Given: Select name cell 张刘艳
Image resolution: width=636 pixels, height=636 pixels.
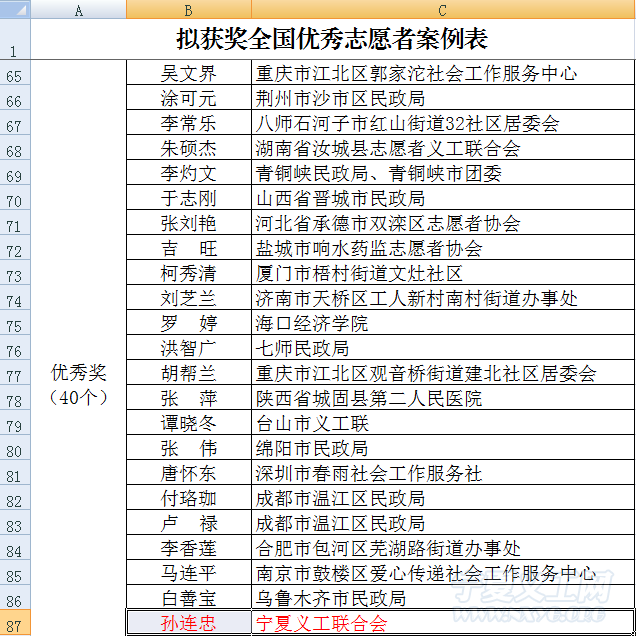Looking at the screenshot, I should click(189, 222).
